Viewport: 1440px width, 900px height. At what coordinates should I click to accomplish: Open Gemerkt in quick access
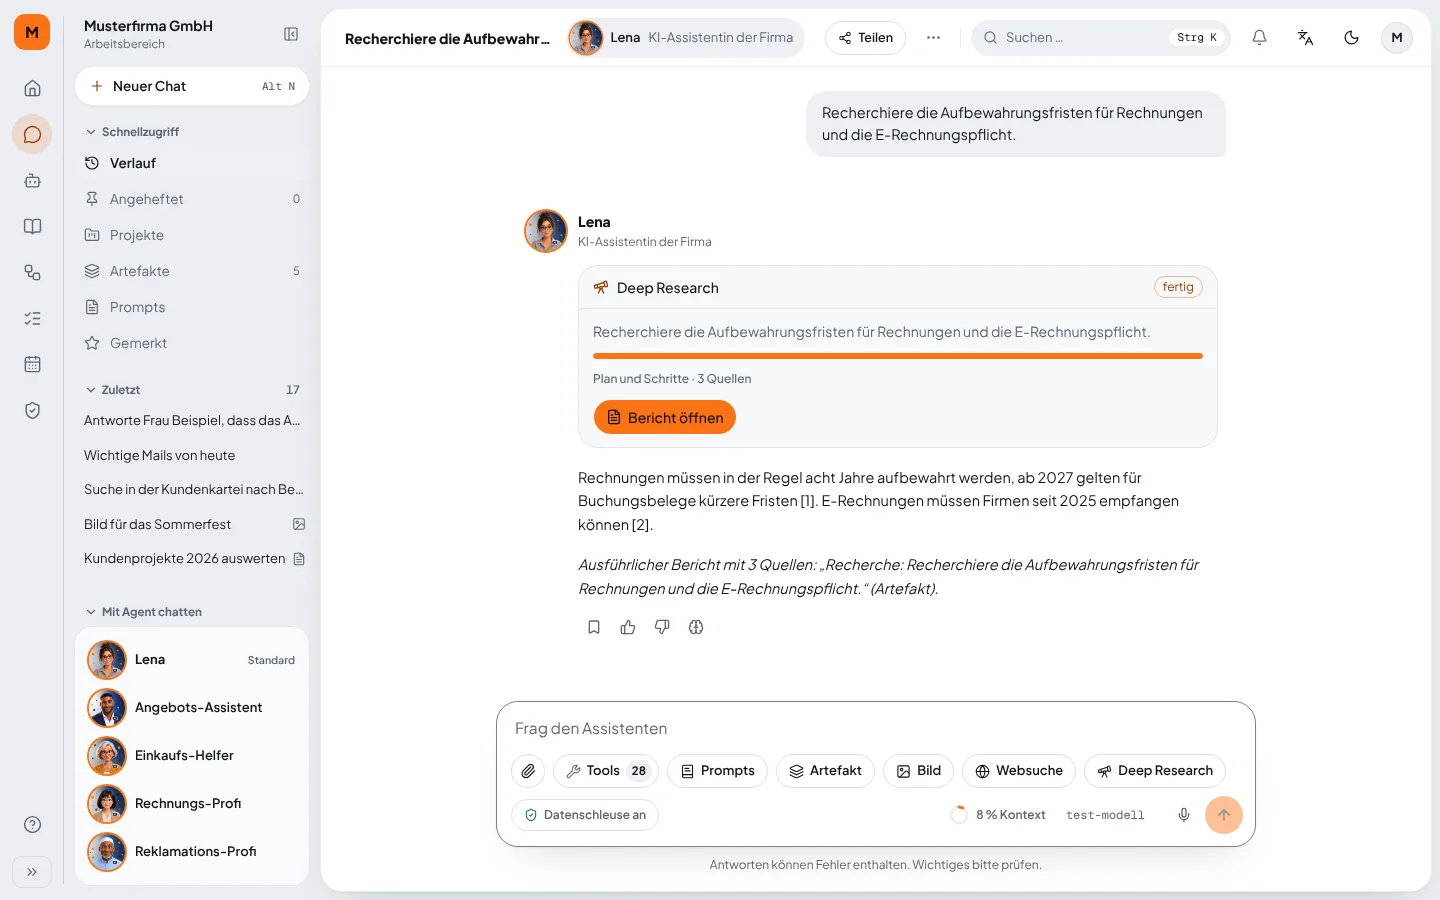192,343
